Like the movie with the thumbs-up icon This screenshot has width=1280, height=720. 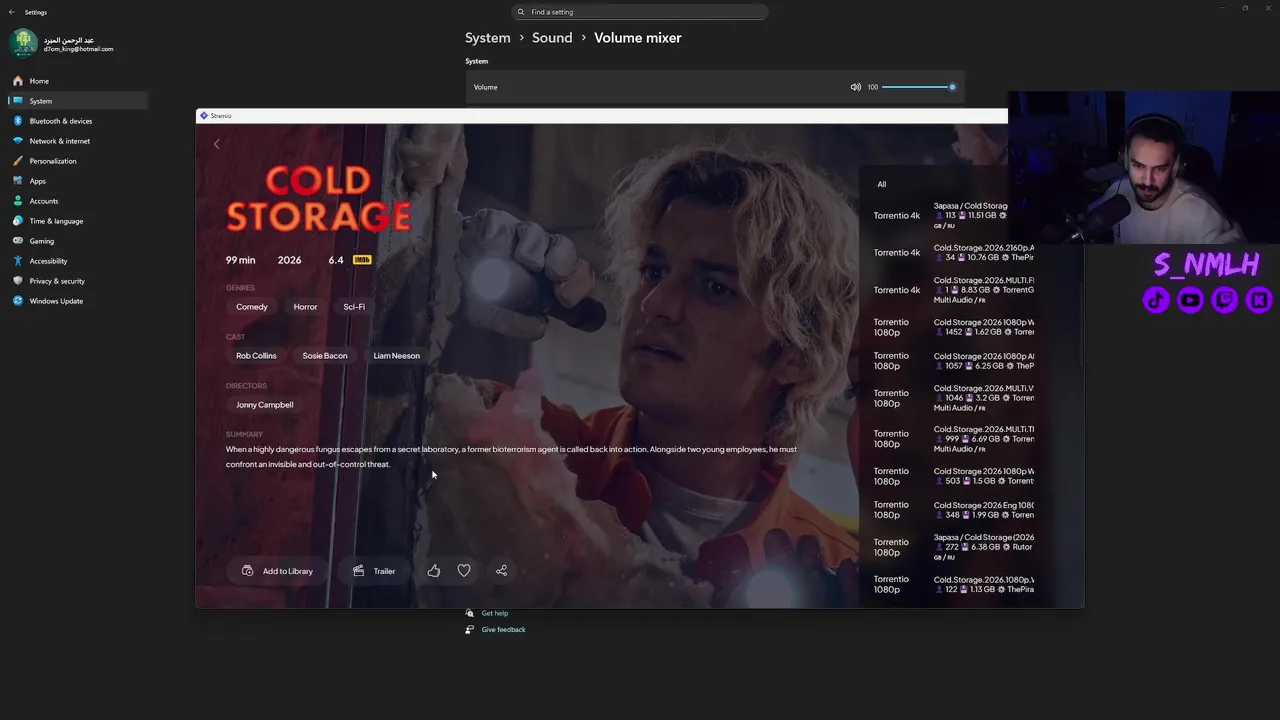click(x=434, y=571)
